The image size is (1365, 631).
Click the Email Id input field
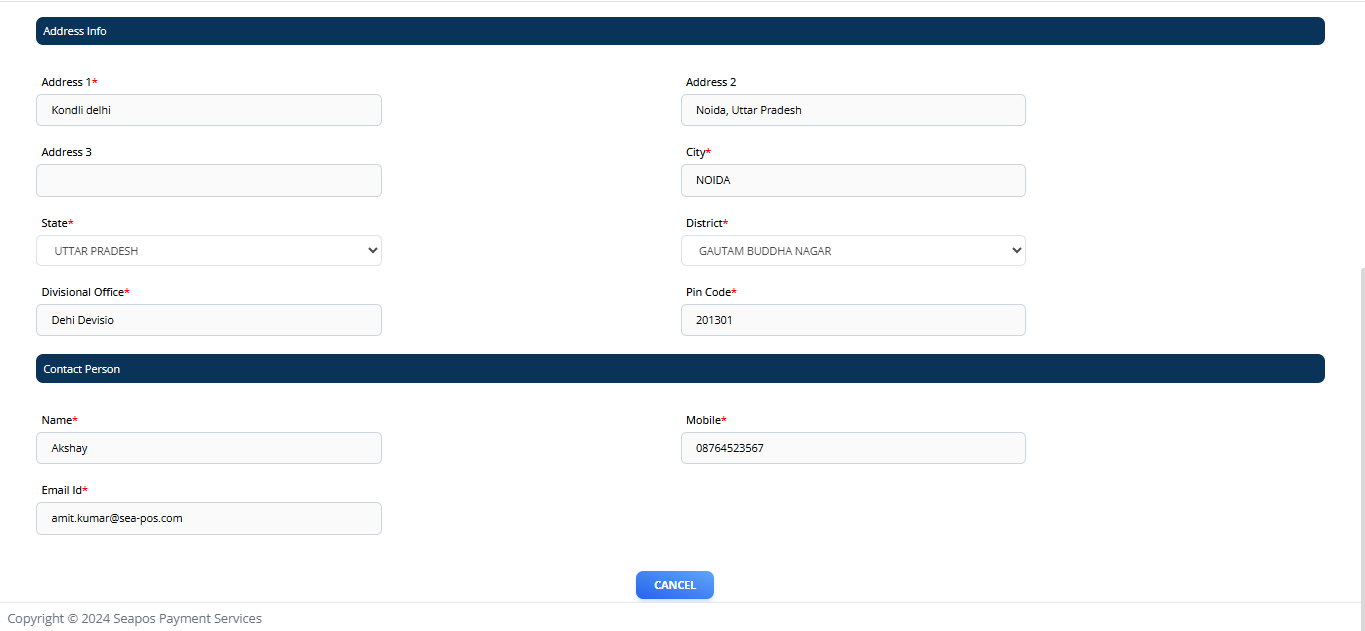pyautogui.click(x=208, y=518)
